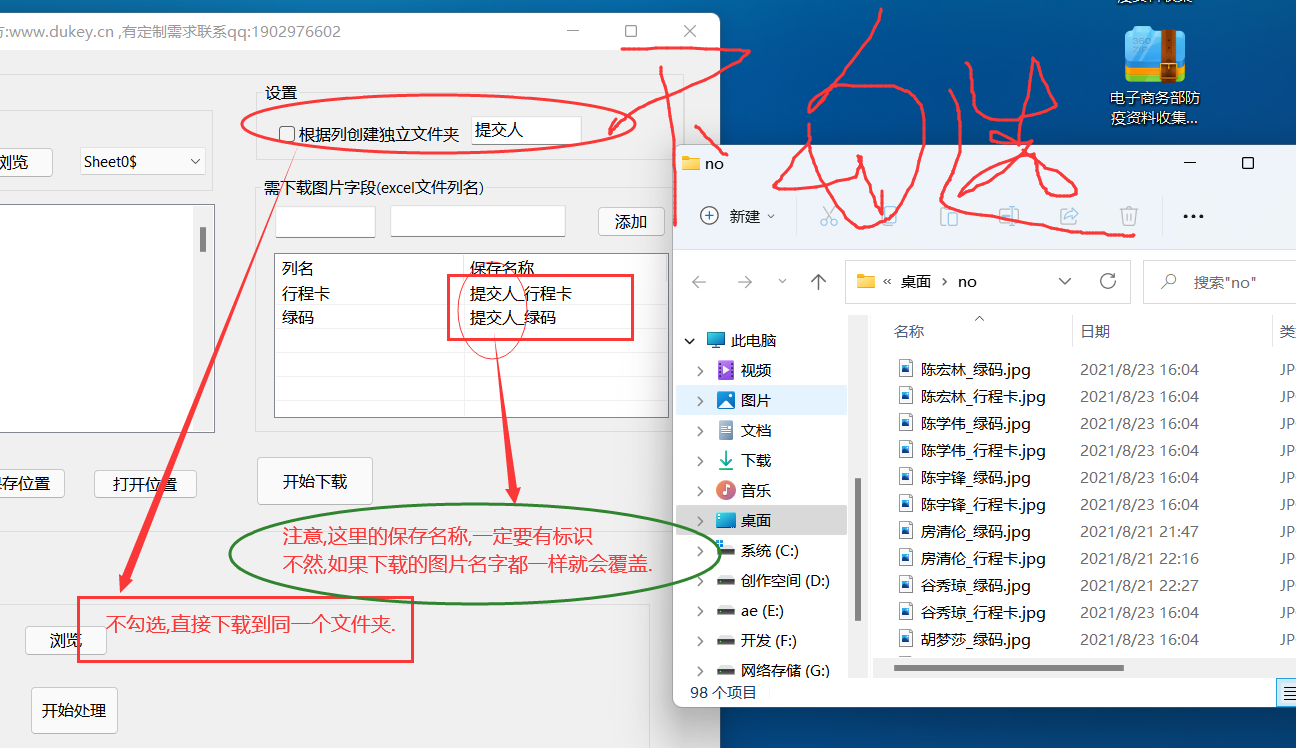This screenshot has height=748, width=1296.
Task: Click the Rename icon in the toolbar
Action: [1009, 216]
